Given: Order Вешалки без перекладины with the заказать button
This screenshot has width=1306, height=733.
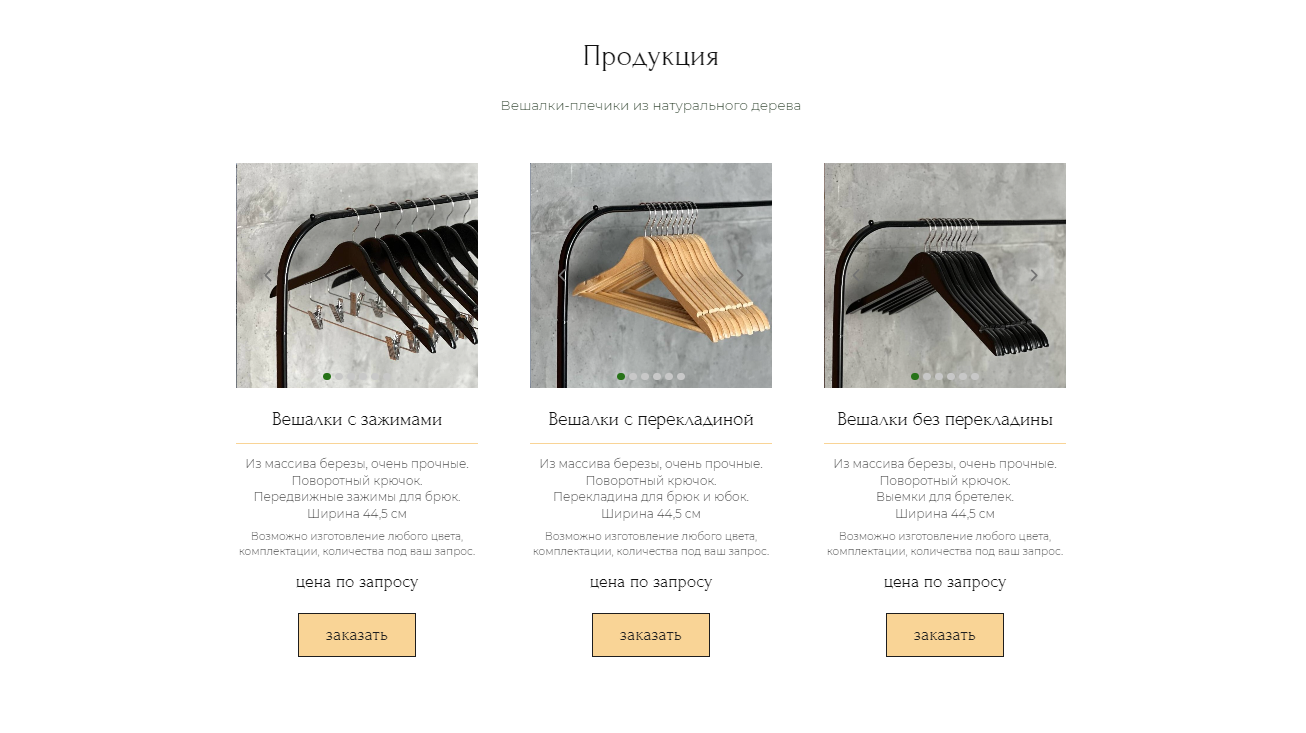Looking at the screenshot, I should (945, 635).
